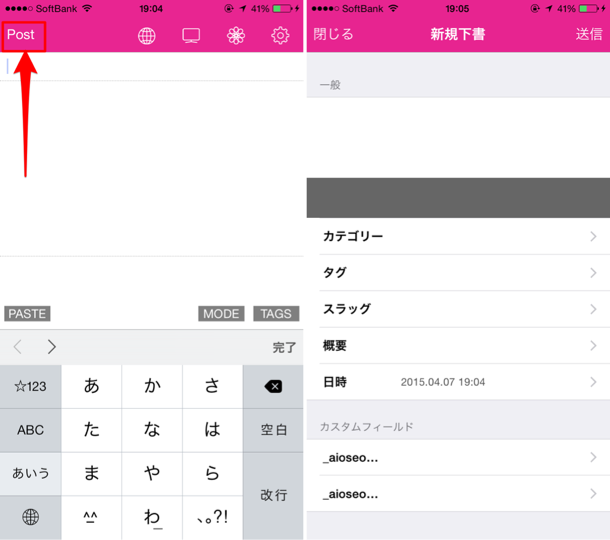Move cursor forward with right arrow
Screen dimensions: 610x540
pos(52,347)
